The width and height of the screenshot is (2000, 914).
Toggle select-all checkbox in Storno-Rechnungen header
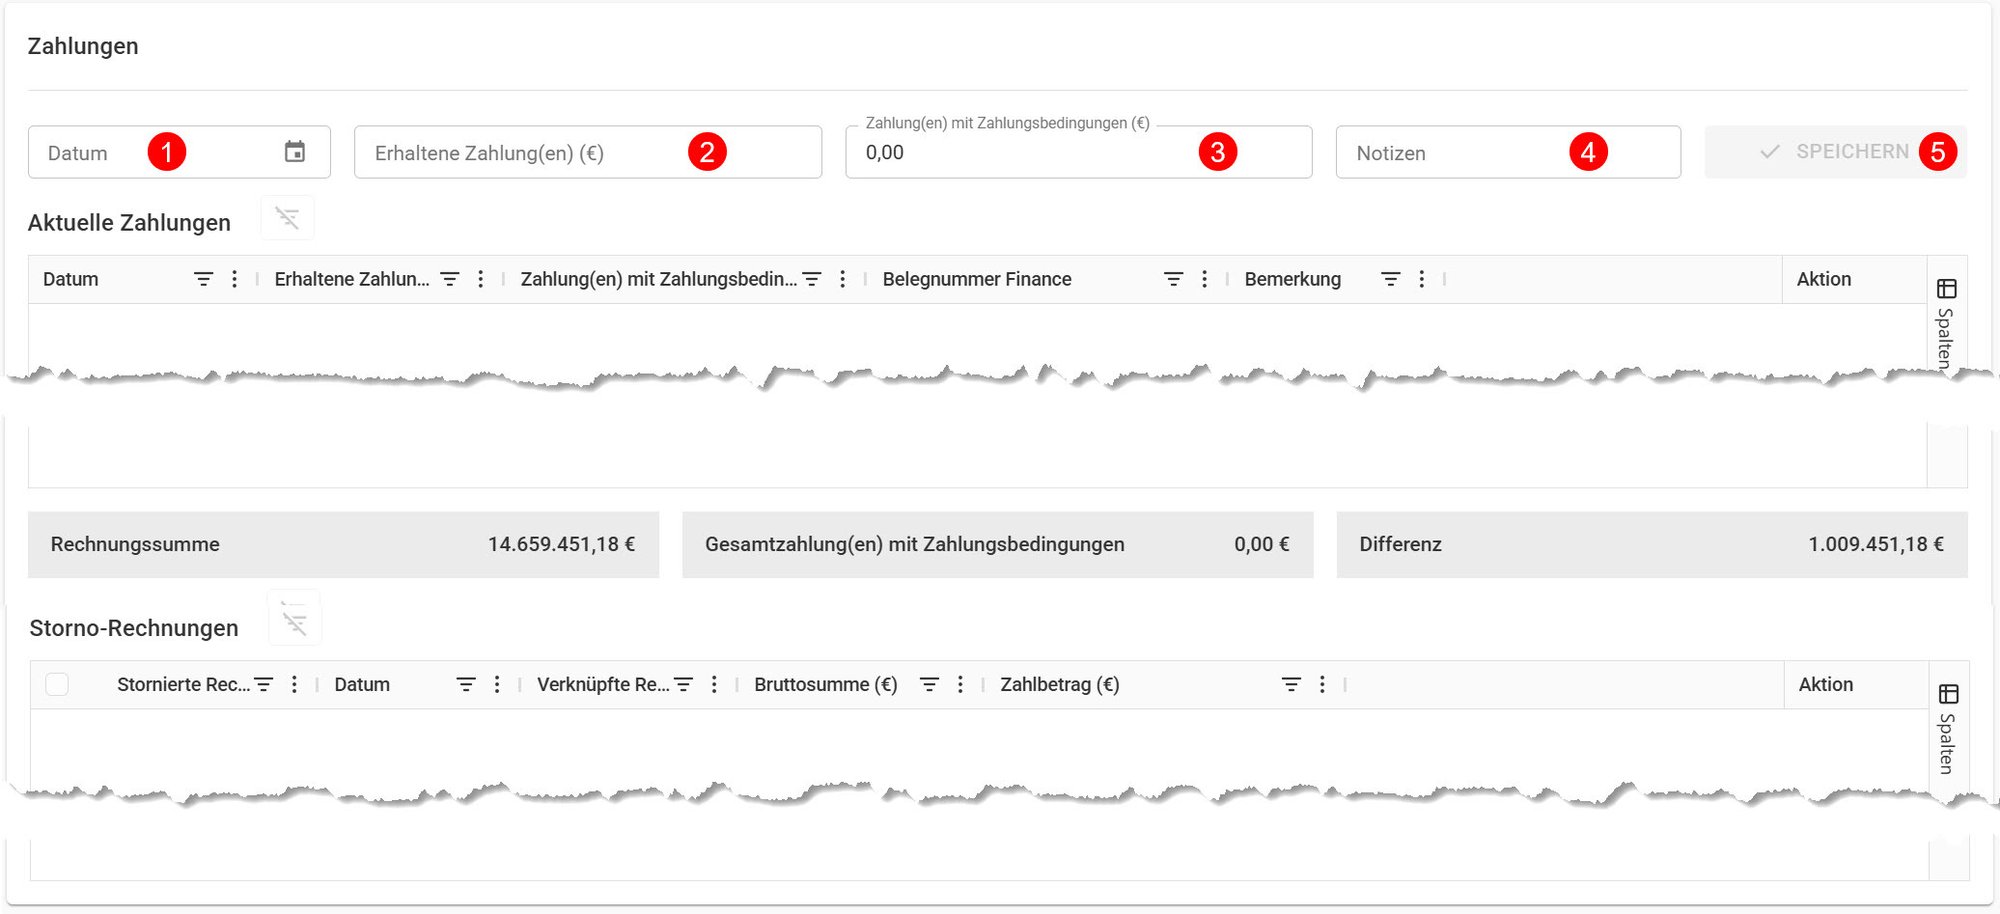coord(57,684)
